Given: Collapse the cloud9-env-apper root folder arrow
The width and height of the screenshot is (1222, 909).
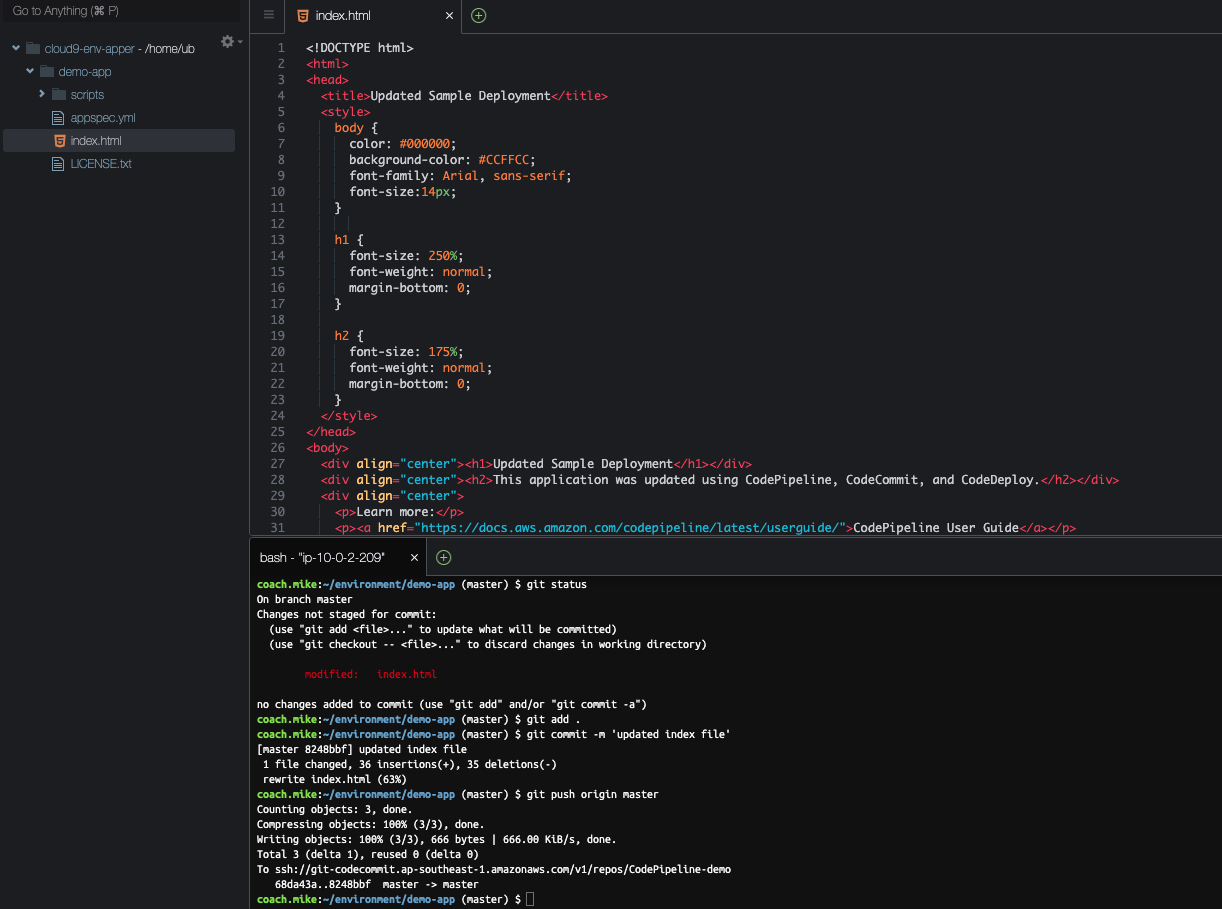Looking at the screenshot, I should point(16,48).
